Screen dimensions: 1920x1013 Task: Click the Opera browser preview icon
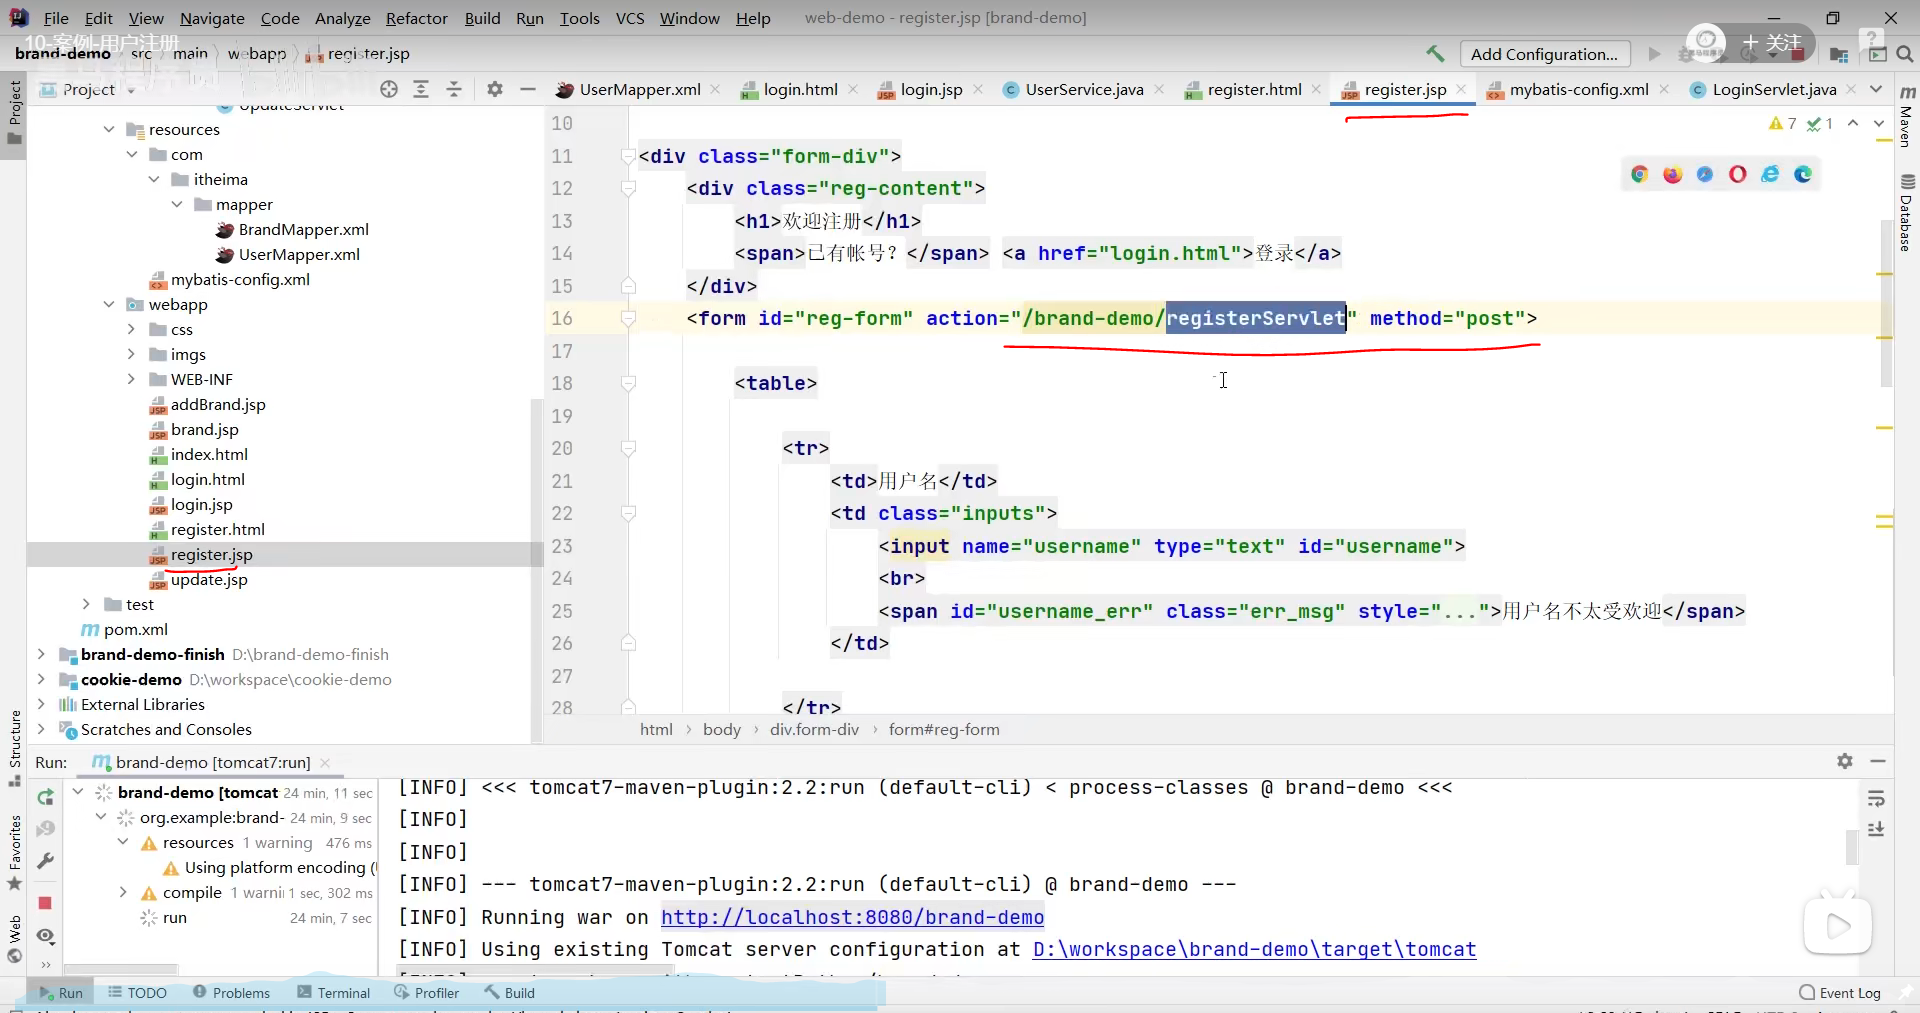(x=1738, y=175)
